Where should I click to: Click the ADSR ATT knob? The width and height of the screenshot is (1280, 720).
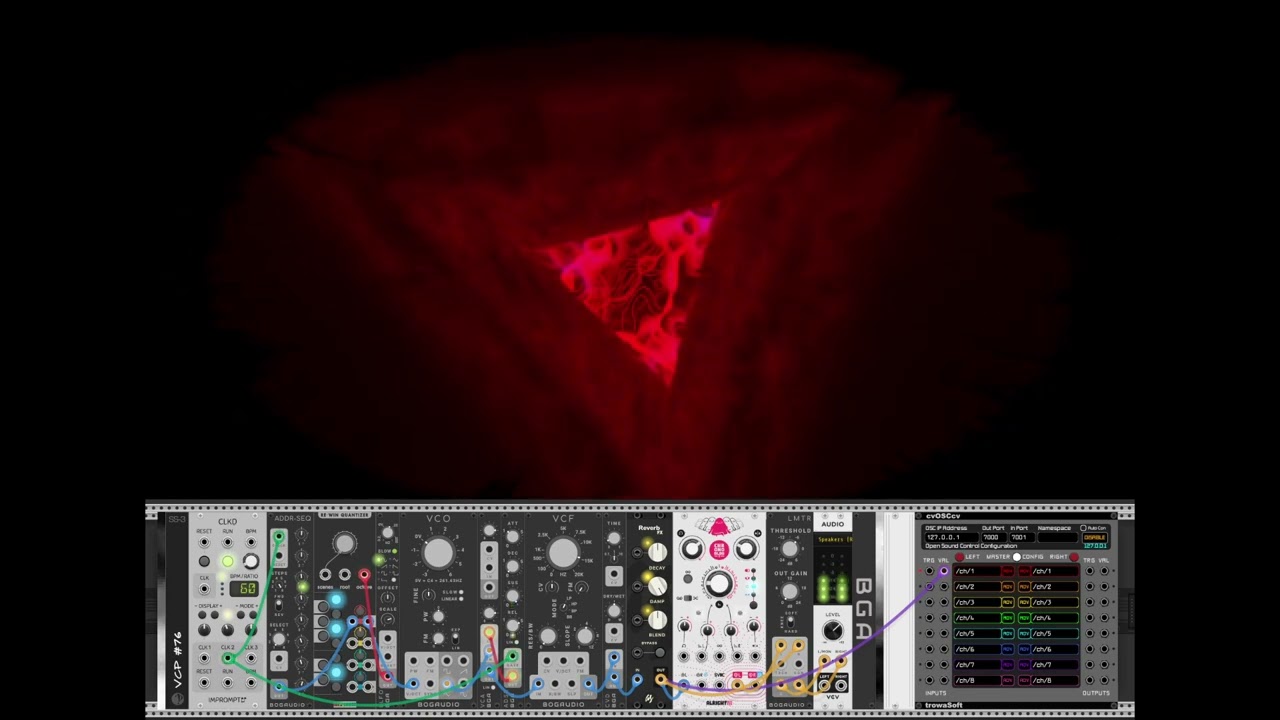(512, 536)
